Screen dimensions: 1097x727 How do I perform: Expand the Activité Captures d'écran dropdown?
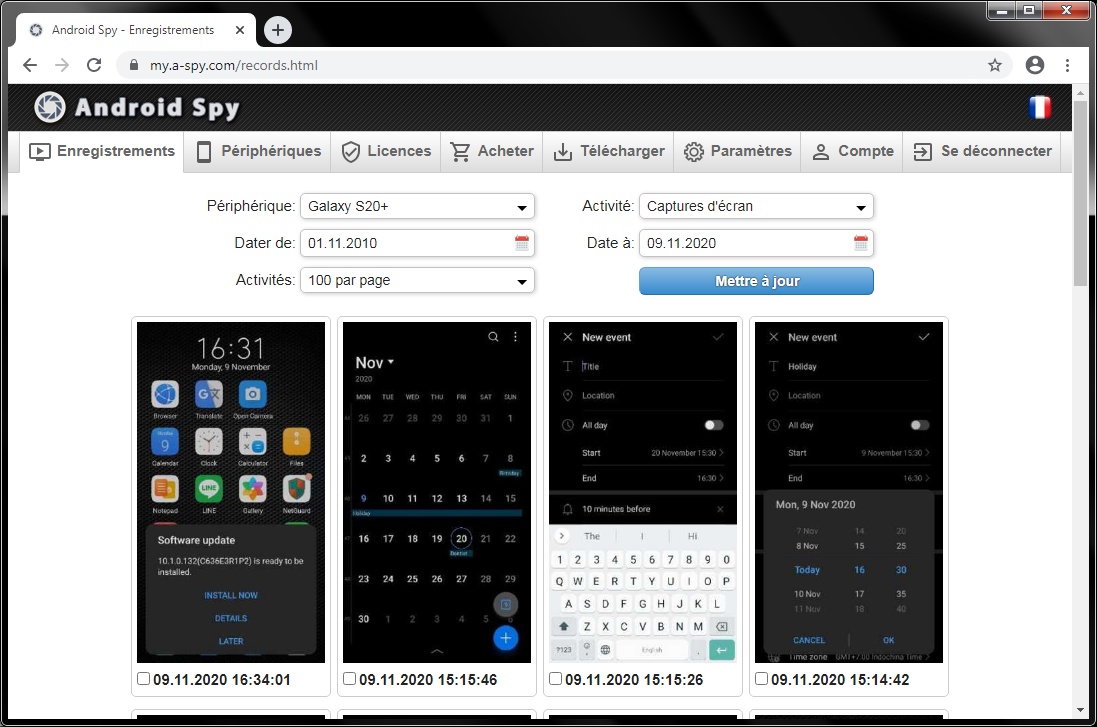756,206
